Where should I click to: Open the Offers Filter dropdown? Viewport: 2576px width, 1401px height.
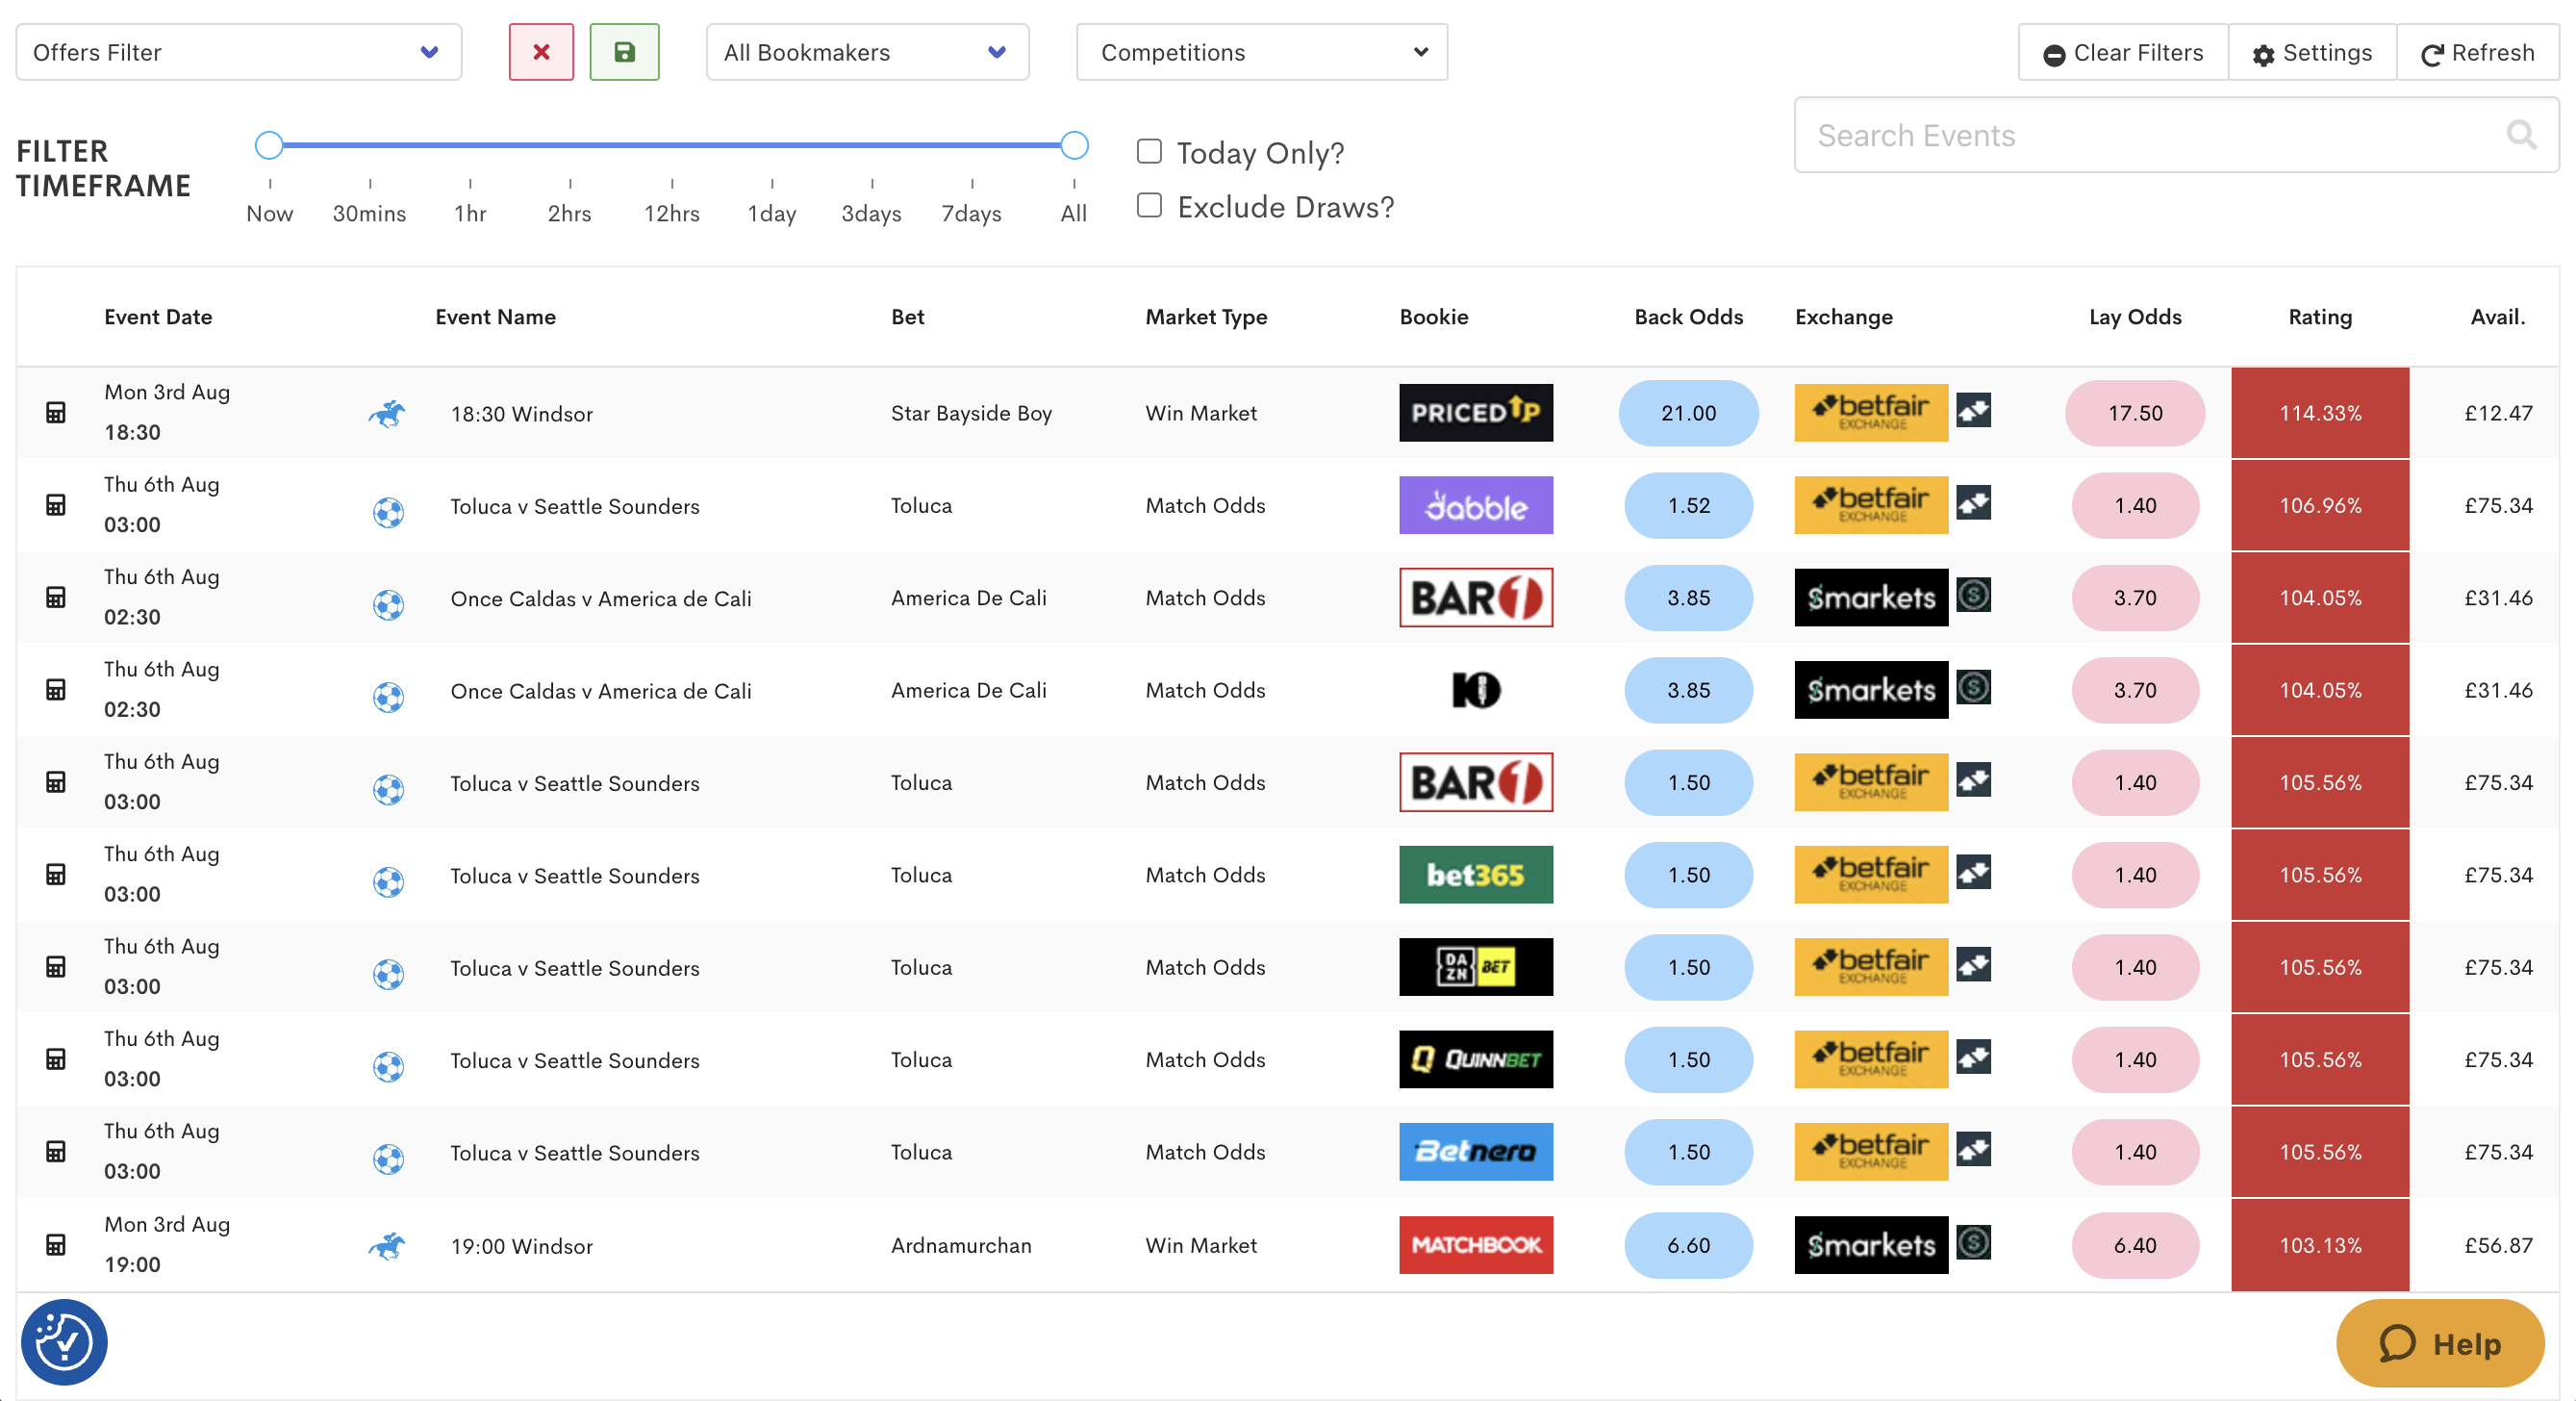[238, 52]
